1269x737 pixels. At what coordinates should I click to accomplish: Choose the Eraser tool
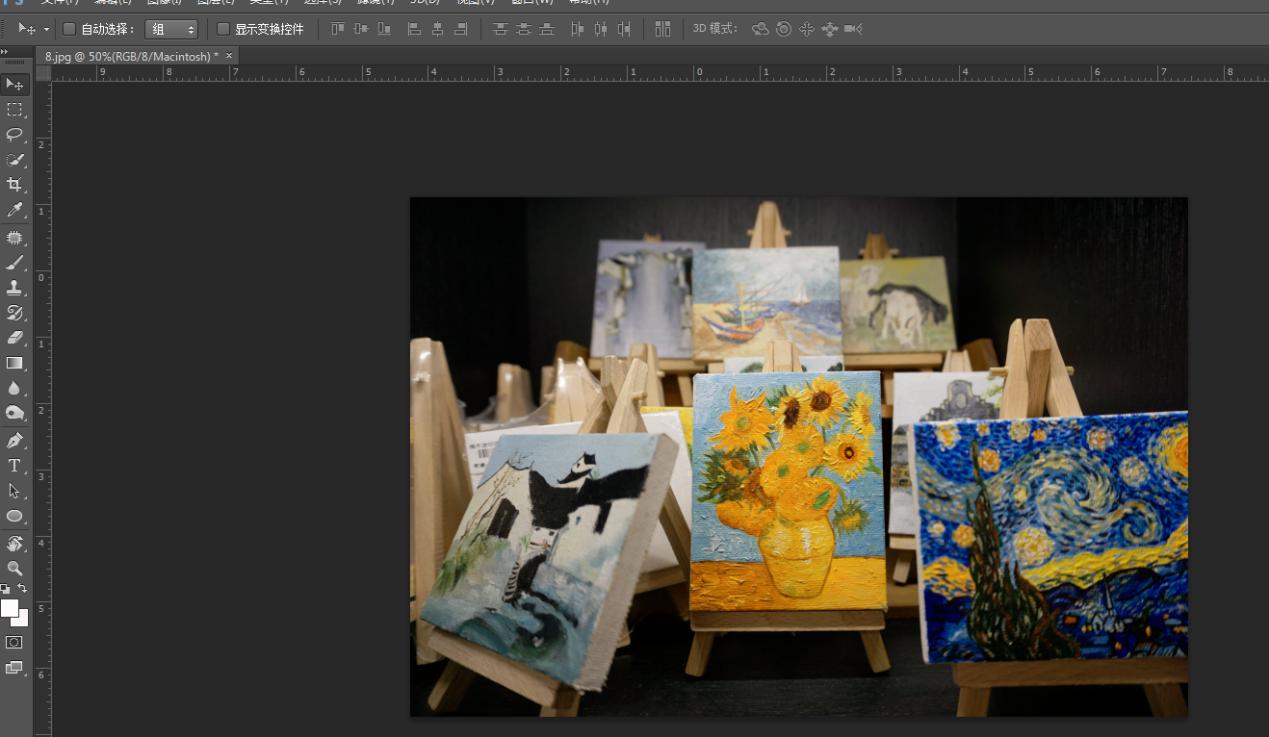(x=14, y=338)
